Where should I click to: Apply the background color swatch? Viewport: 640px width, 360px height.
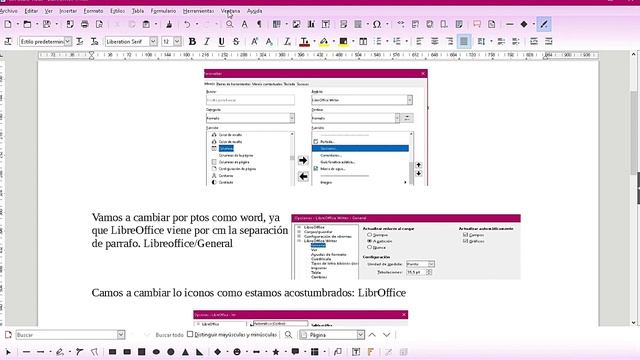click(343, 42)
